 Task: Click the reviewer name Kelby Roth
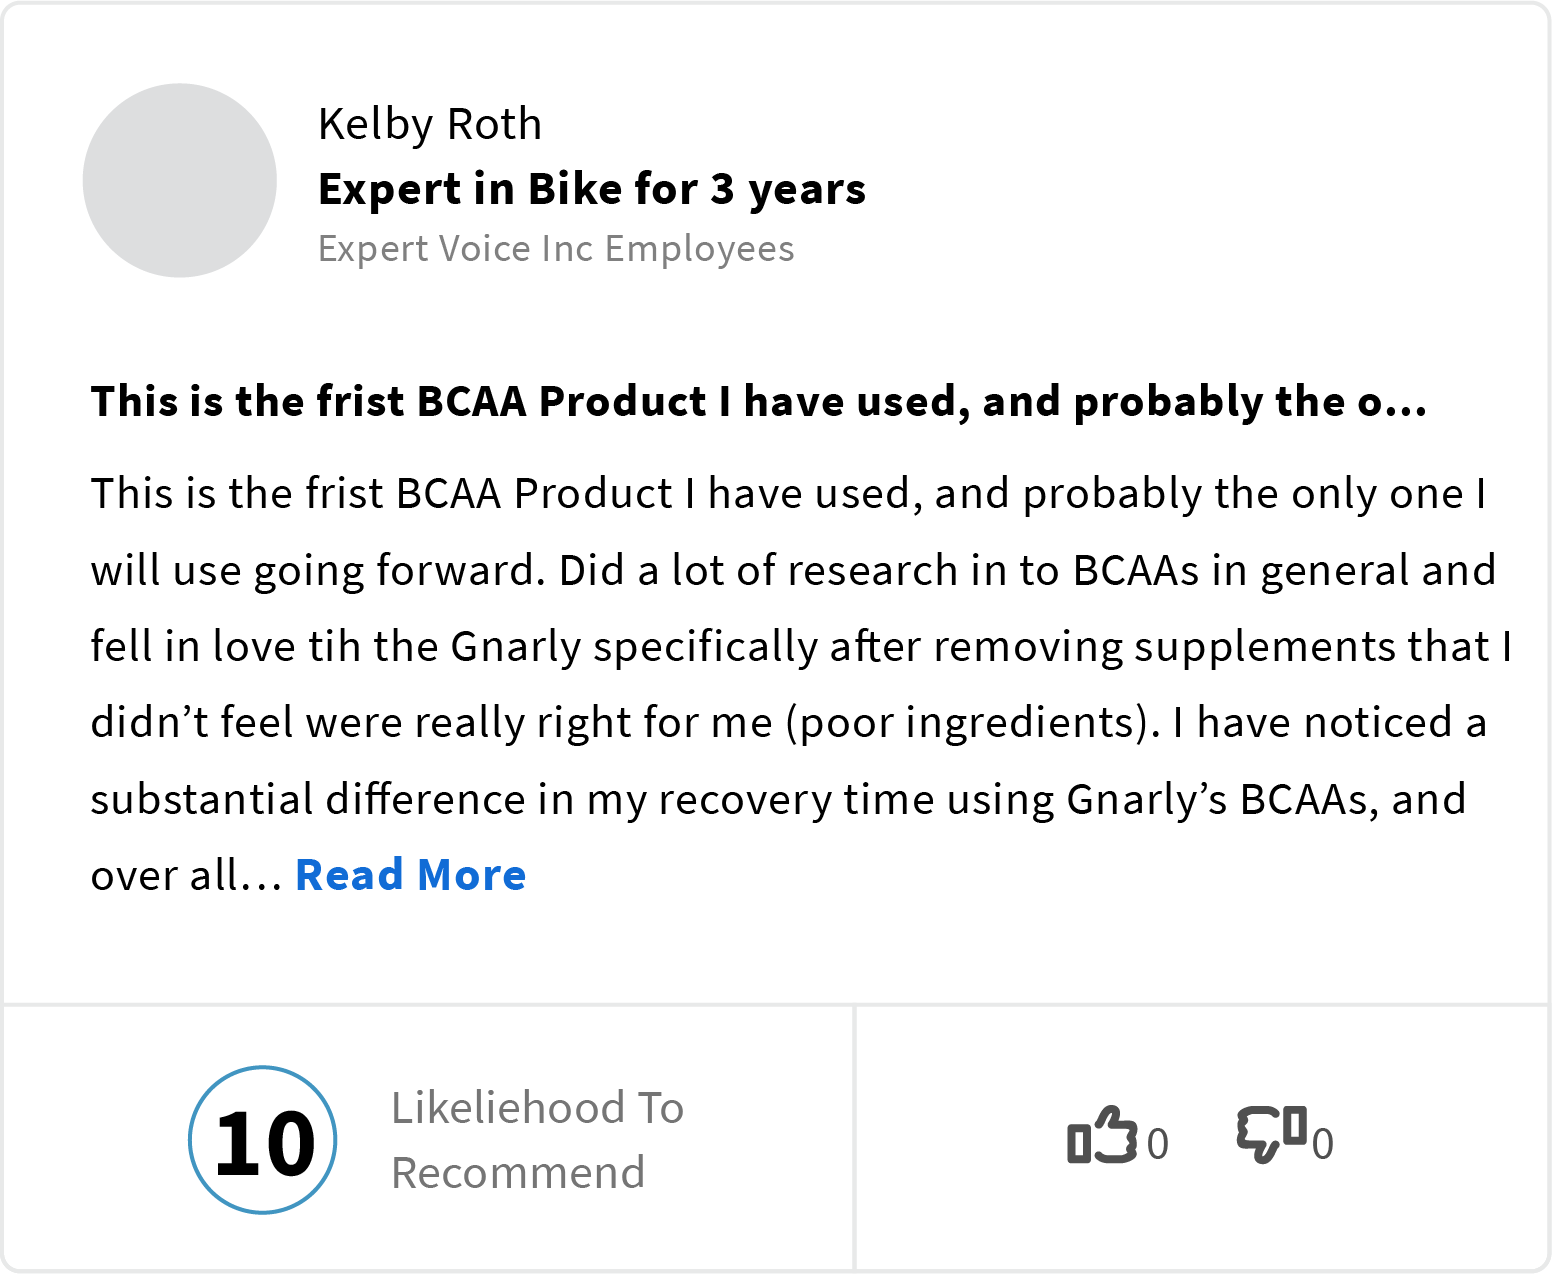pyautogui.click(x=430, y=125)
